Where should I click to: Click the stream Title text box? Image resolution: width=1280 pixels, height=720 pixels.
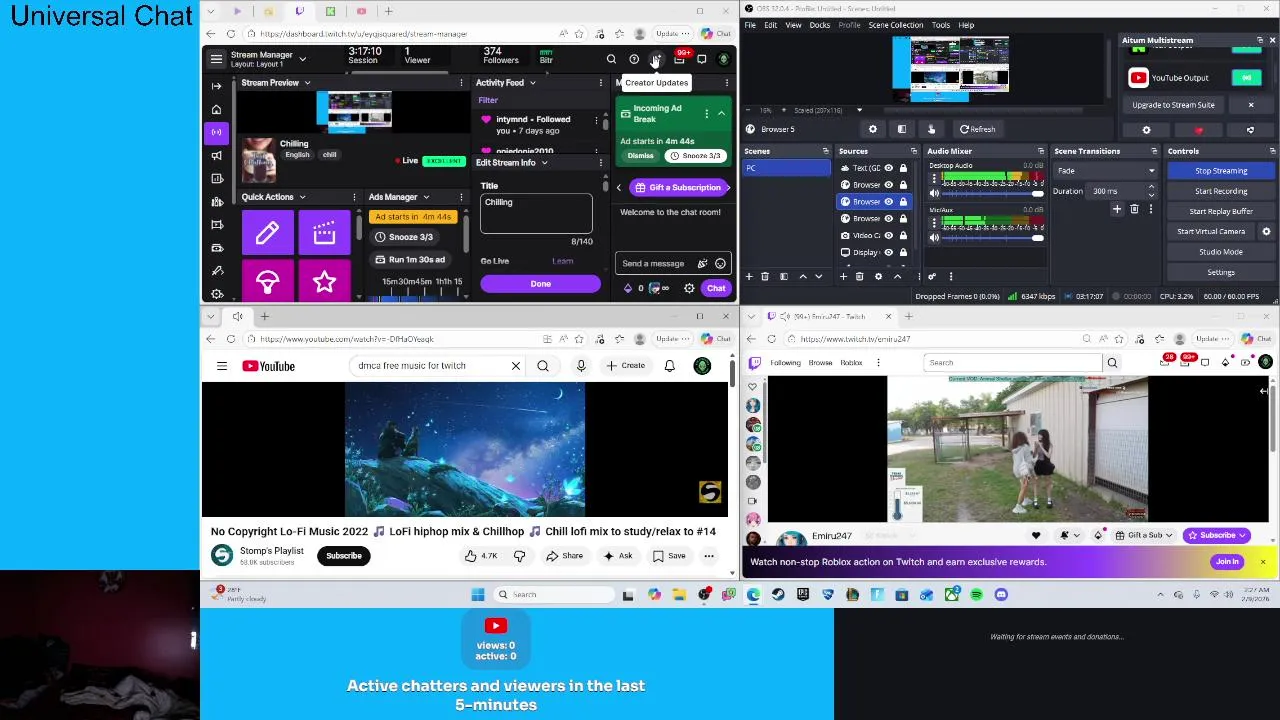pyautogui.click(x=536, y=214)
